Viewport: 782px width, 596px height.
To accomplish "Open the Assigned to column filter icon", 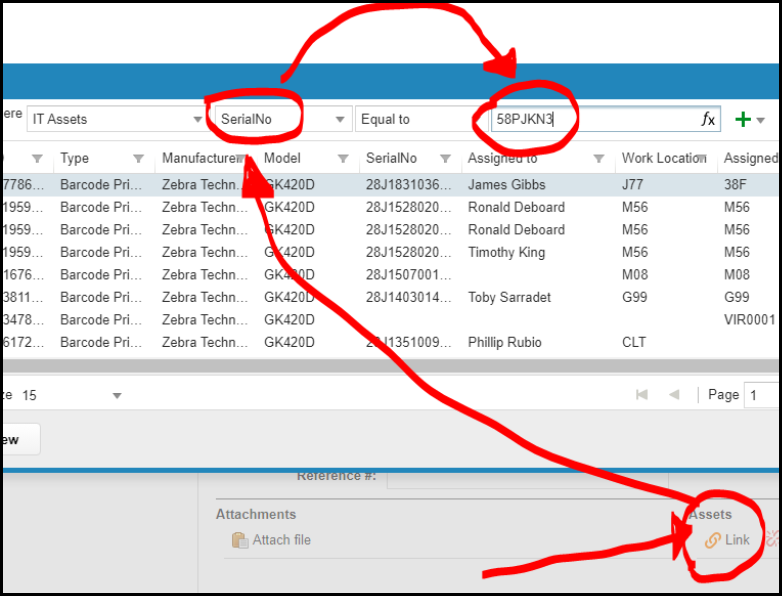I will (x=599, y=158).
